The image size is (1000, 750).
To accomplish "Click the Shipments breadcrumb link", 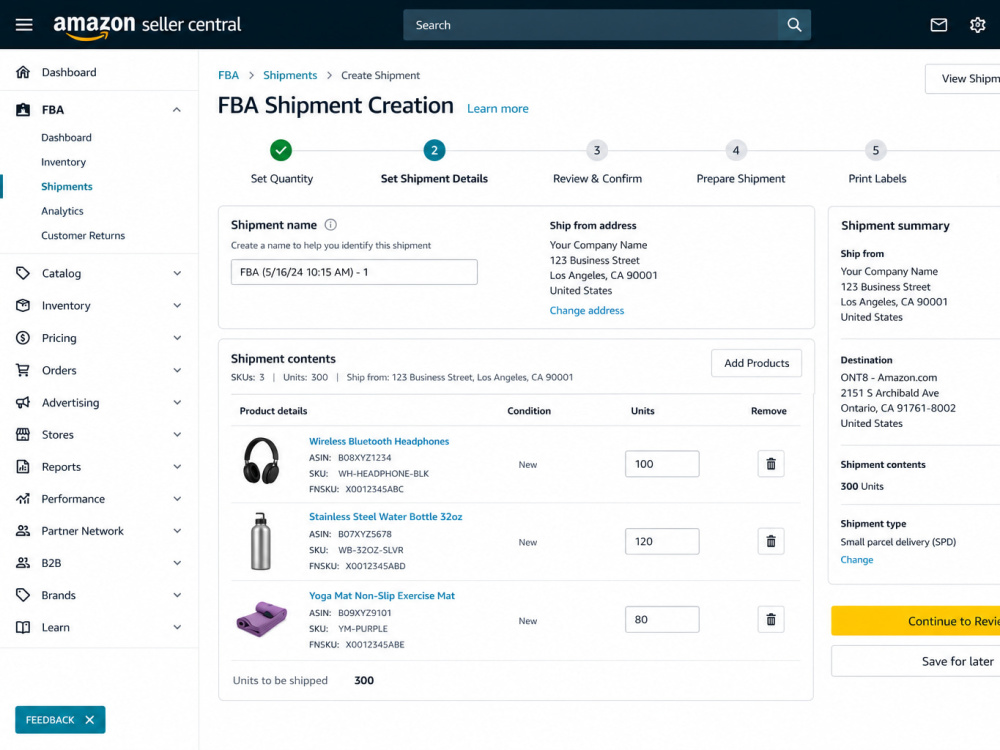I will 290,75.
